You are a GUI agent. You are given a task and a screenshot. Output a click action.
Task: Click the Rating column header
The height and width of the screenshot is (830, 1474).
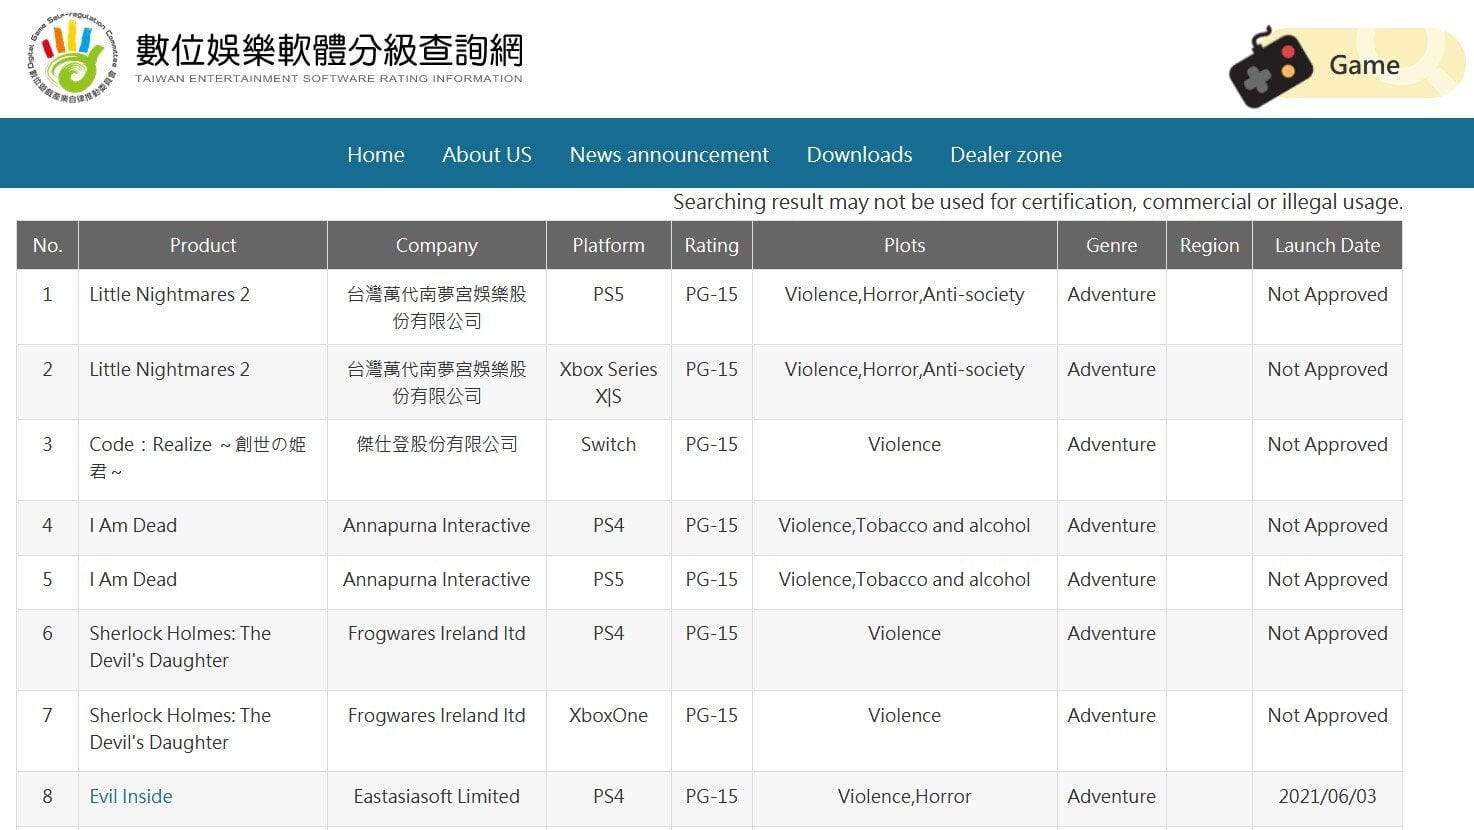coord(712,245)
